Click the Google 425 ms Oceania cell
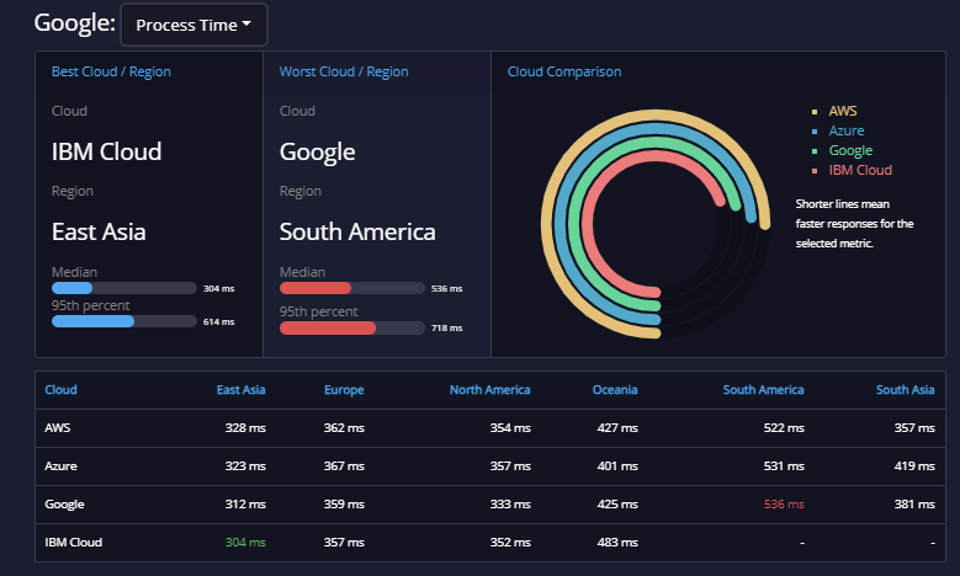The image size is (960, 576). pos(617,504)
